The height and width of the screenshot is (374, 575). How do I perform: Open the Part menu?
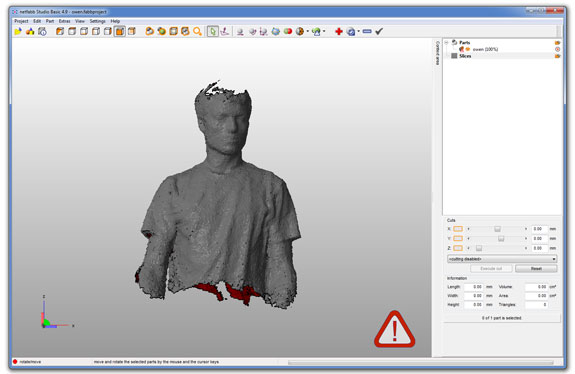click(50, 21)
